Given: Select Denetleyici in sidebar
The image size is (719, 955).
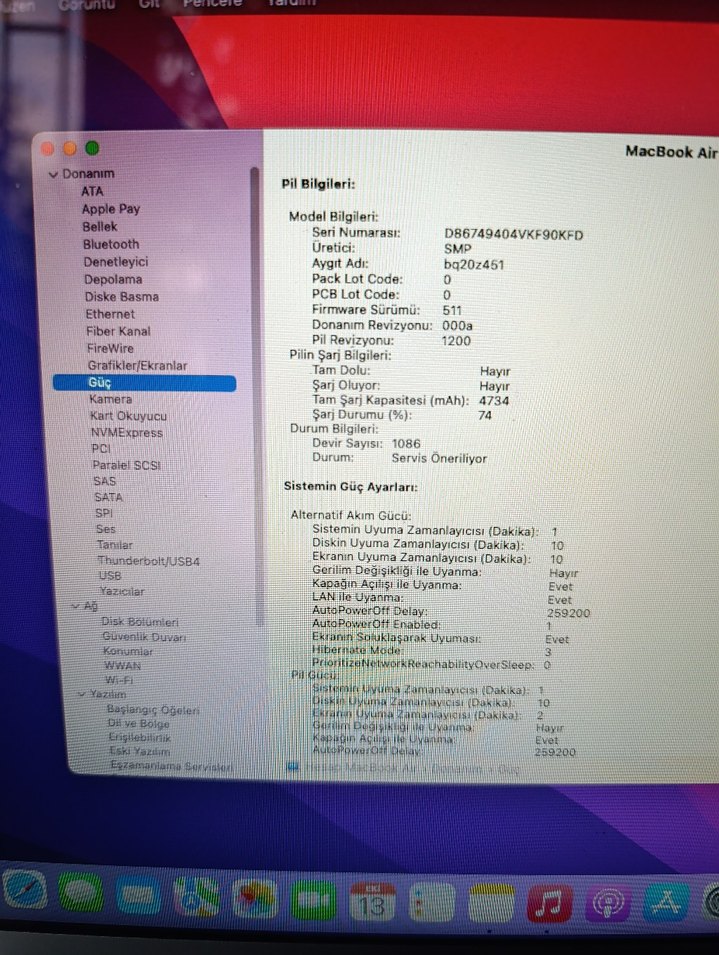Looking at the screenshot, I should coord(116,262).
